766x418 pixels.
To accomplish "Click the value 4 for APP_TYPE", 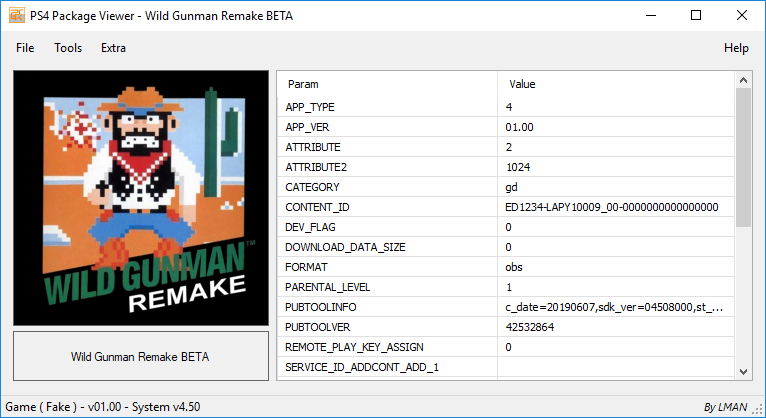I will pyautogui.click(x=509, y=107).
